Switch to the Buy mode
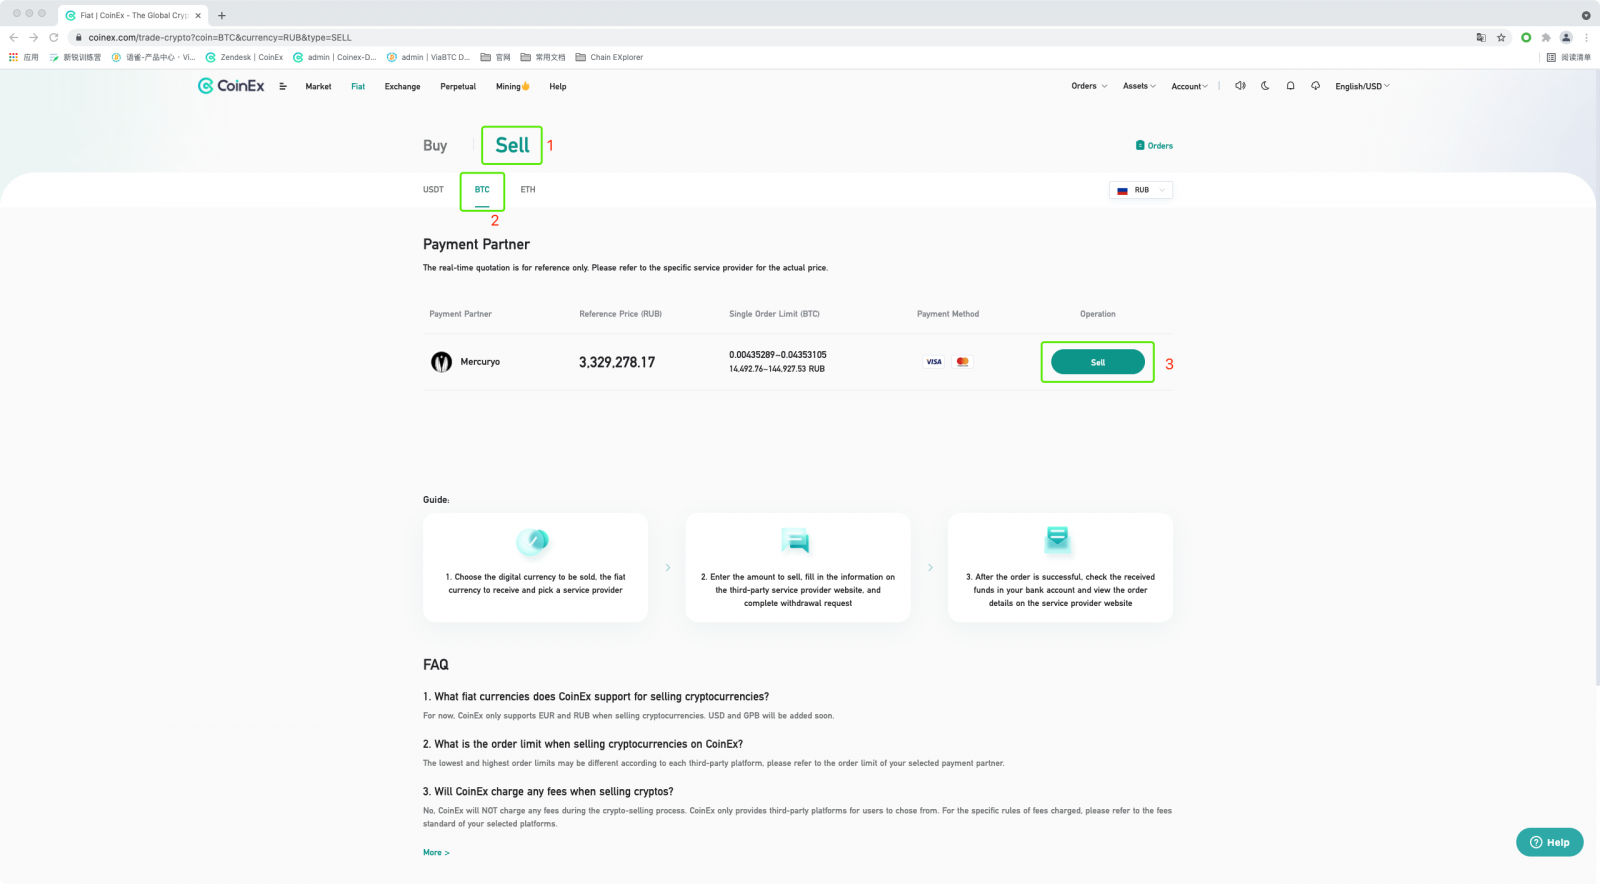This screenshot has width=1600, height=884. coord(435,146)
